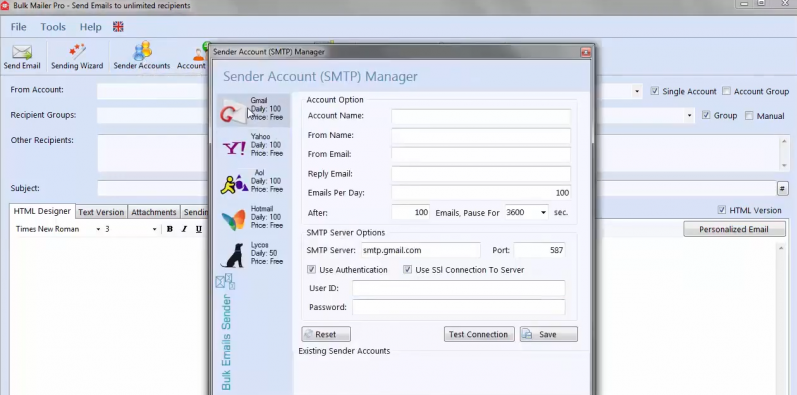
Task: Click the Personalized Email button
Action: point(733,229)
